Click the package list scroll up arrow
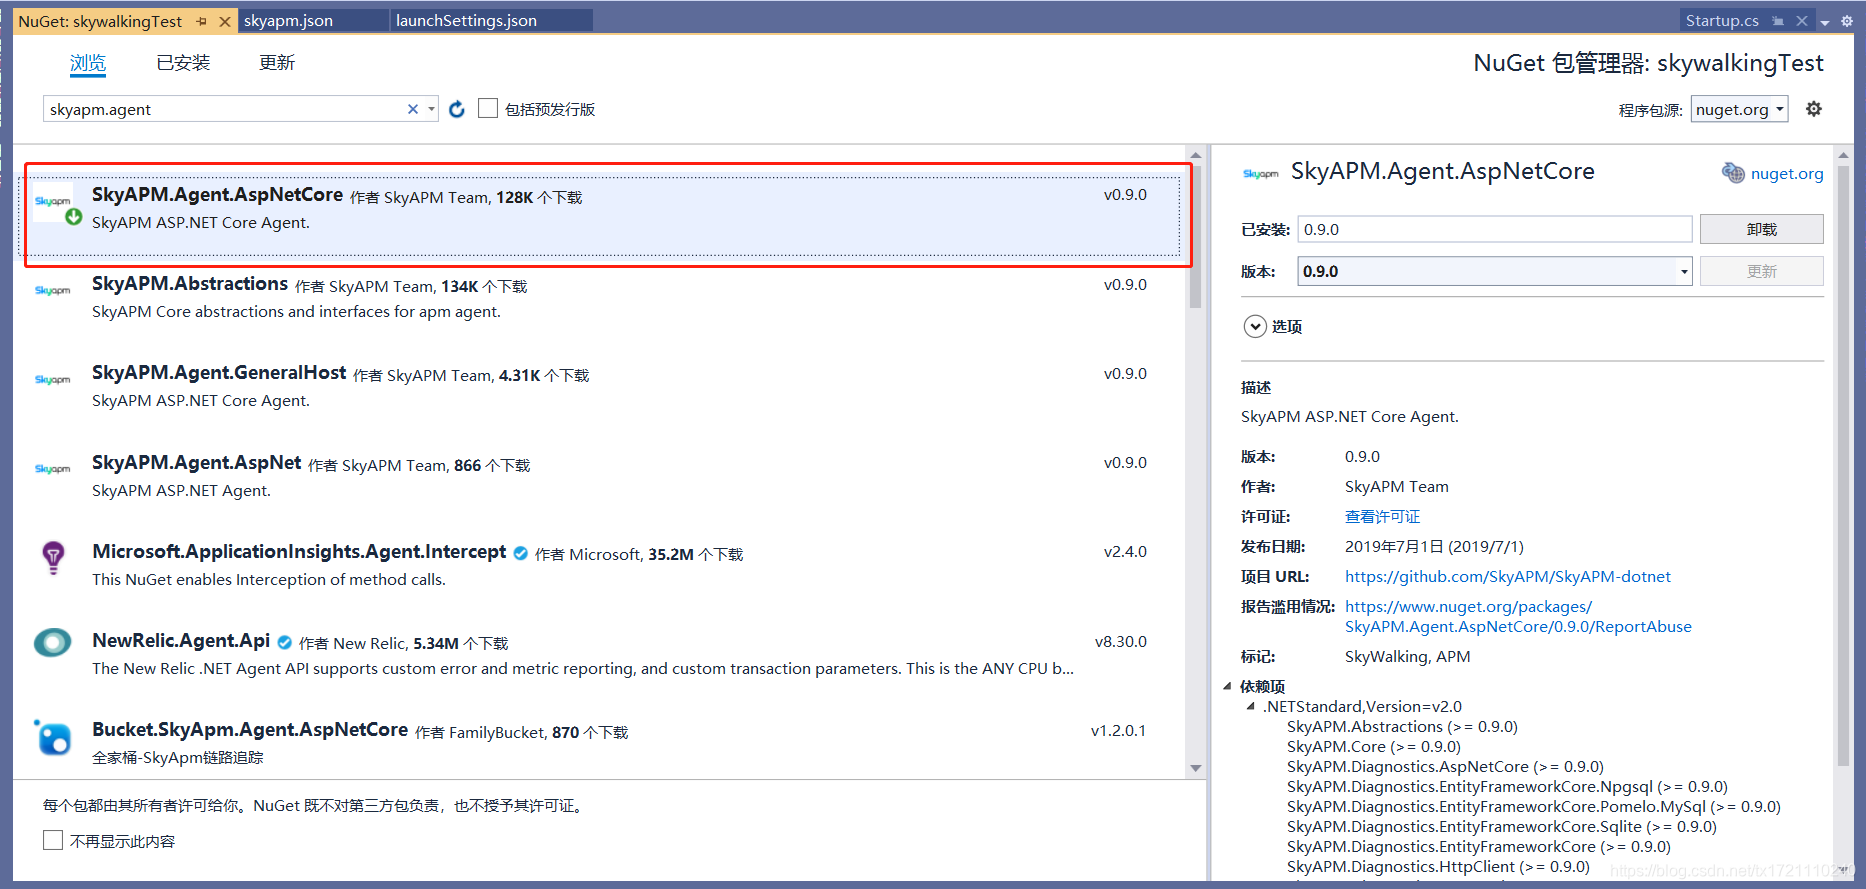 click(x=1195, y=155)
